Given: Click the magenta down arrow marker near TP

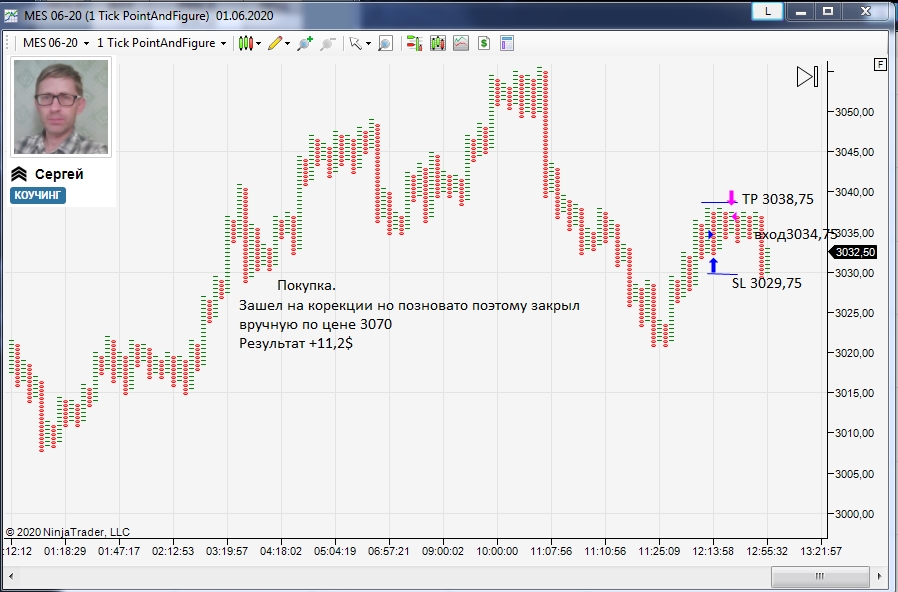Looking at the screenshot, I should pos(731,197).
